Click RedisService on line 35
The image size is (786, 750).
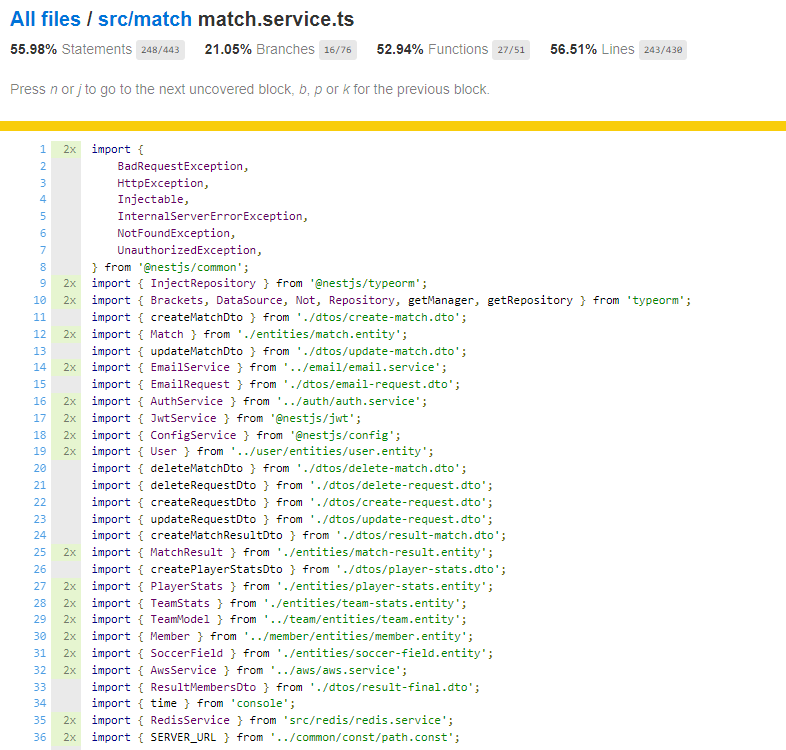(190, 721)
